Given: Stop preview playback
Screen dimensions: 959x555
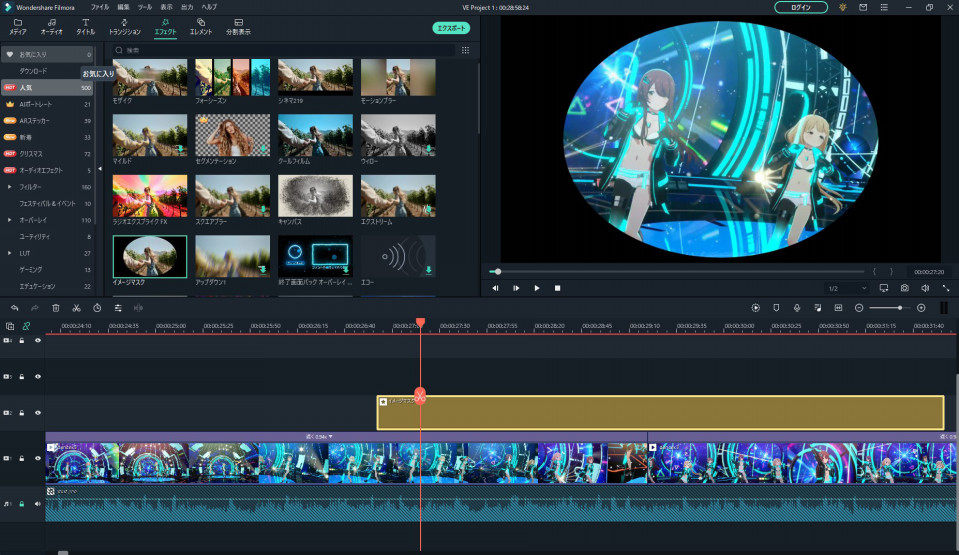Looking at the screenshot, I should (x=557, y=288).
